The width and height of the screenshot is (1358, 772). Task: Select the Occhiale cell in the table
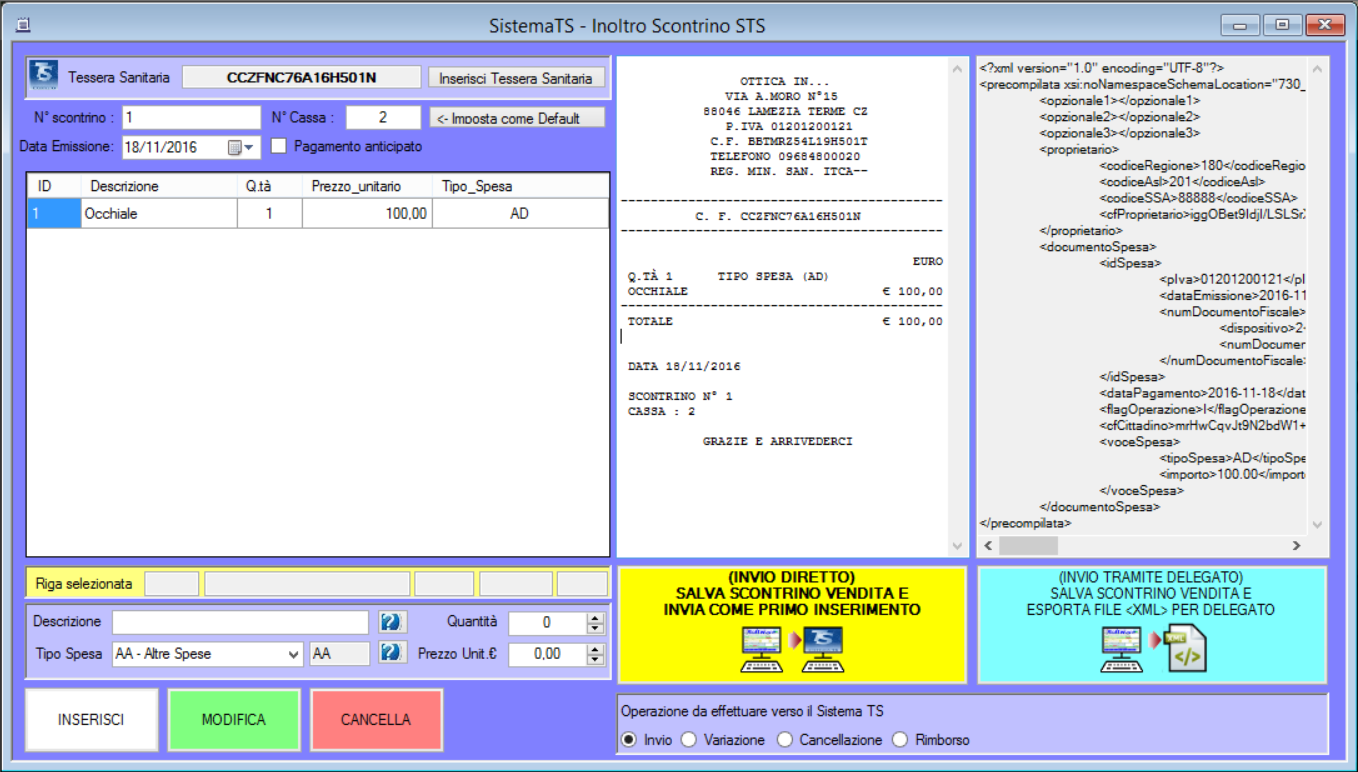tap(159, 213)
